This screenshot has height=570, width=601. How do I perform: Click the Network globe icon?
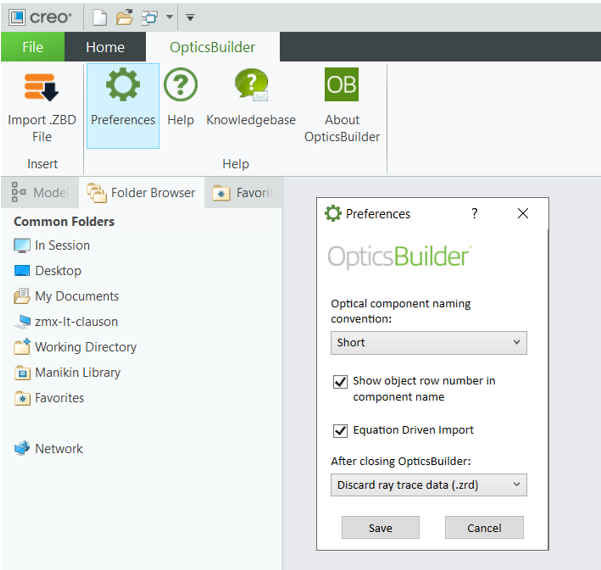(x=22, y=448)
